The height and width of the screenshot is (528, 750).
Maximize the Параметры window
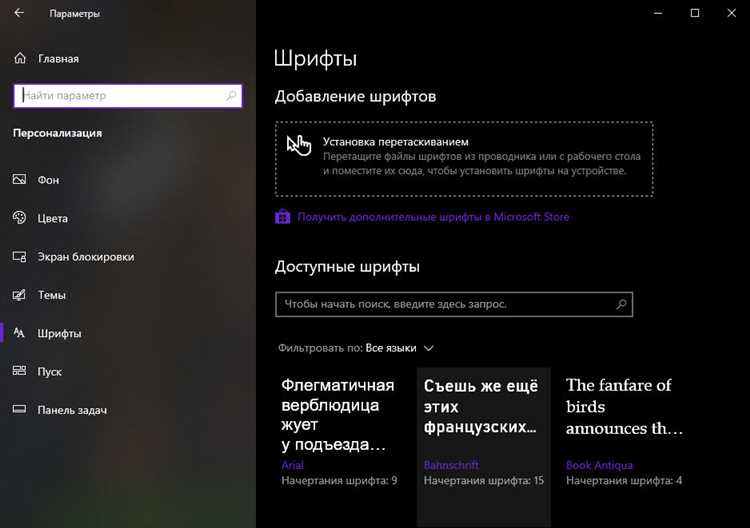695,13
